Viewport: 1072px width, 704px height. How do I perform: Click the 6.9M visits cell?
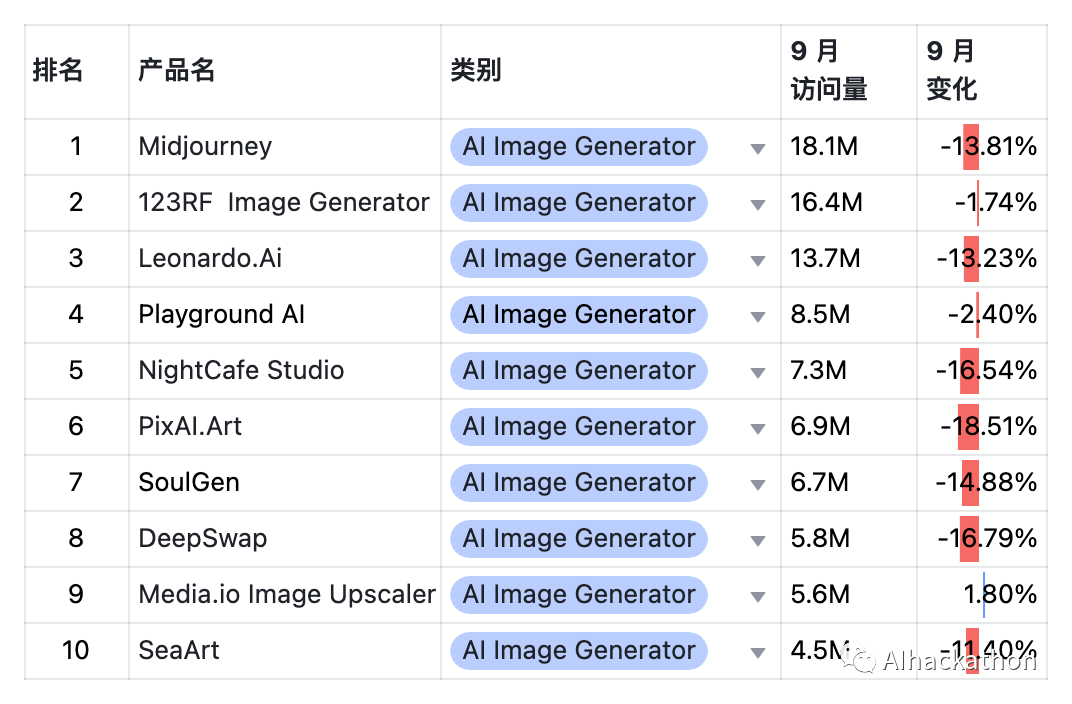848,427
